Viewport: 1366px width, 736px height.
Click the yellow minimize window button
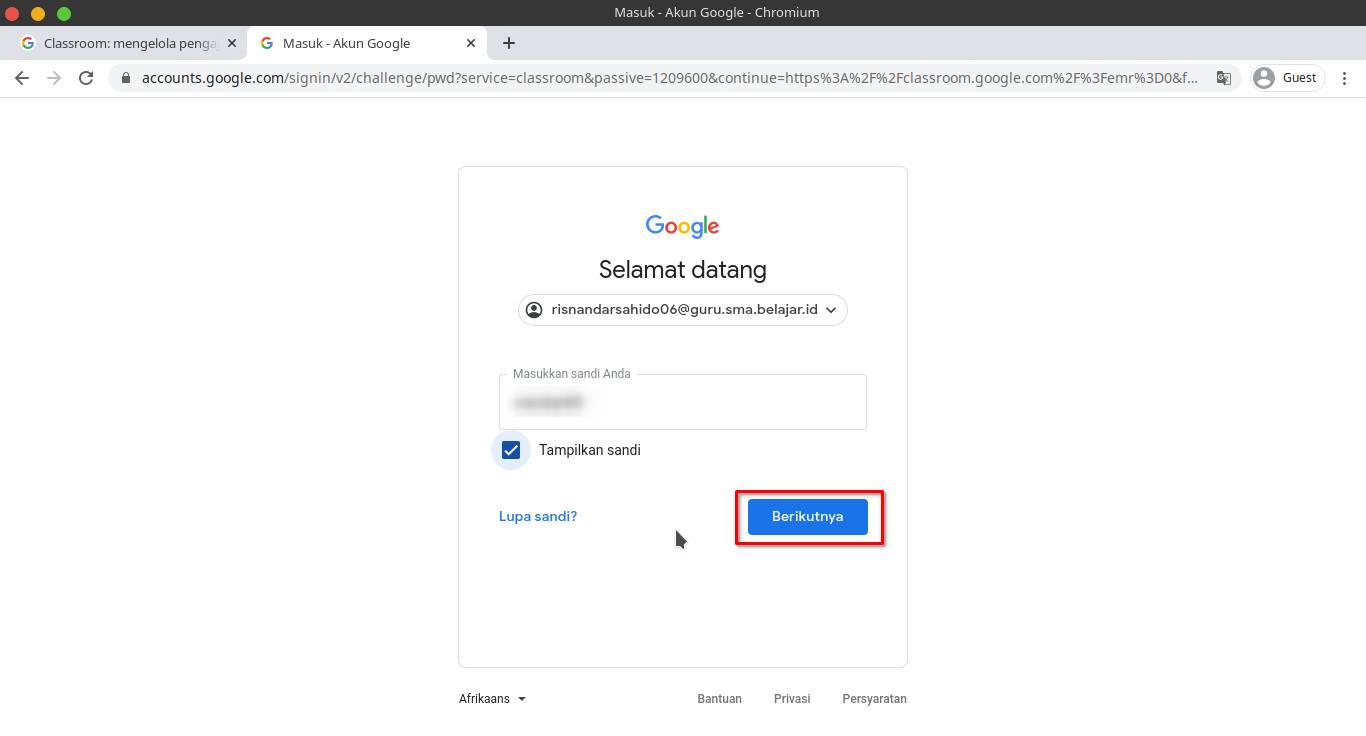[x=38, y=13]
